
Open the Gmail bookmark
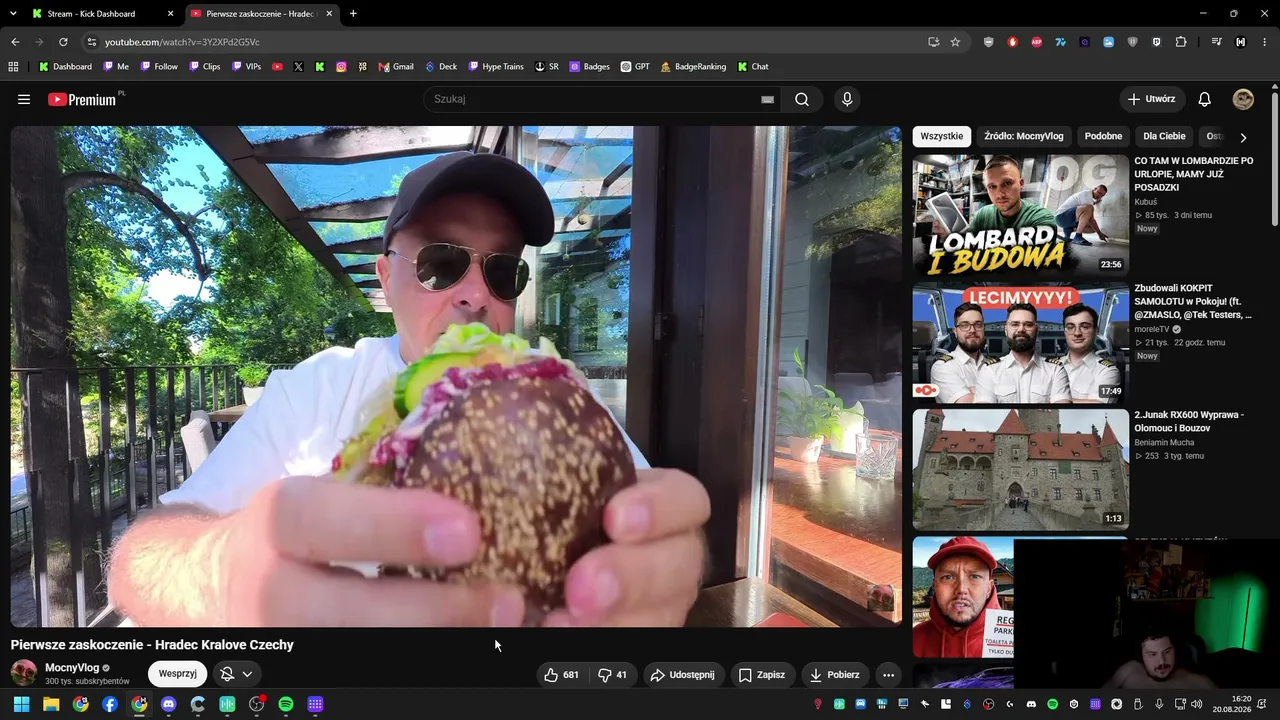(x=396, y=67)
